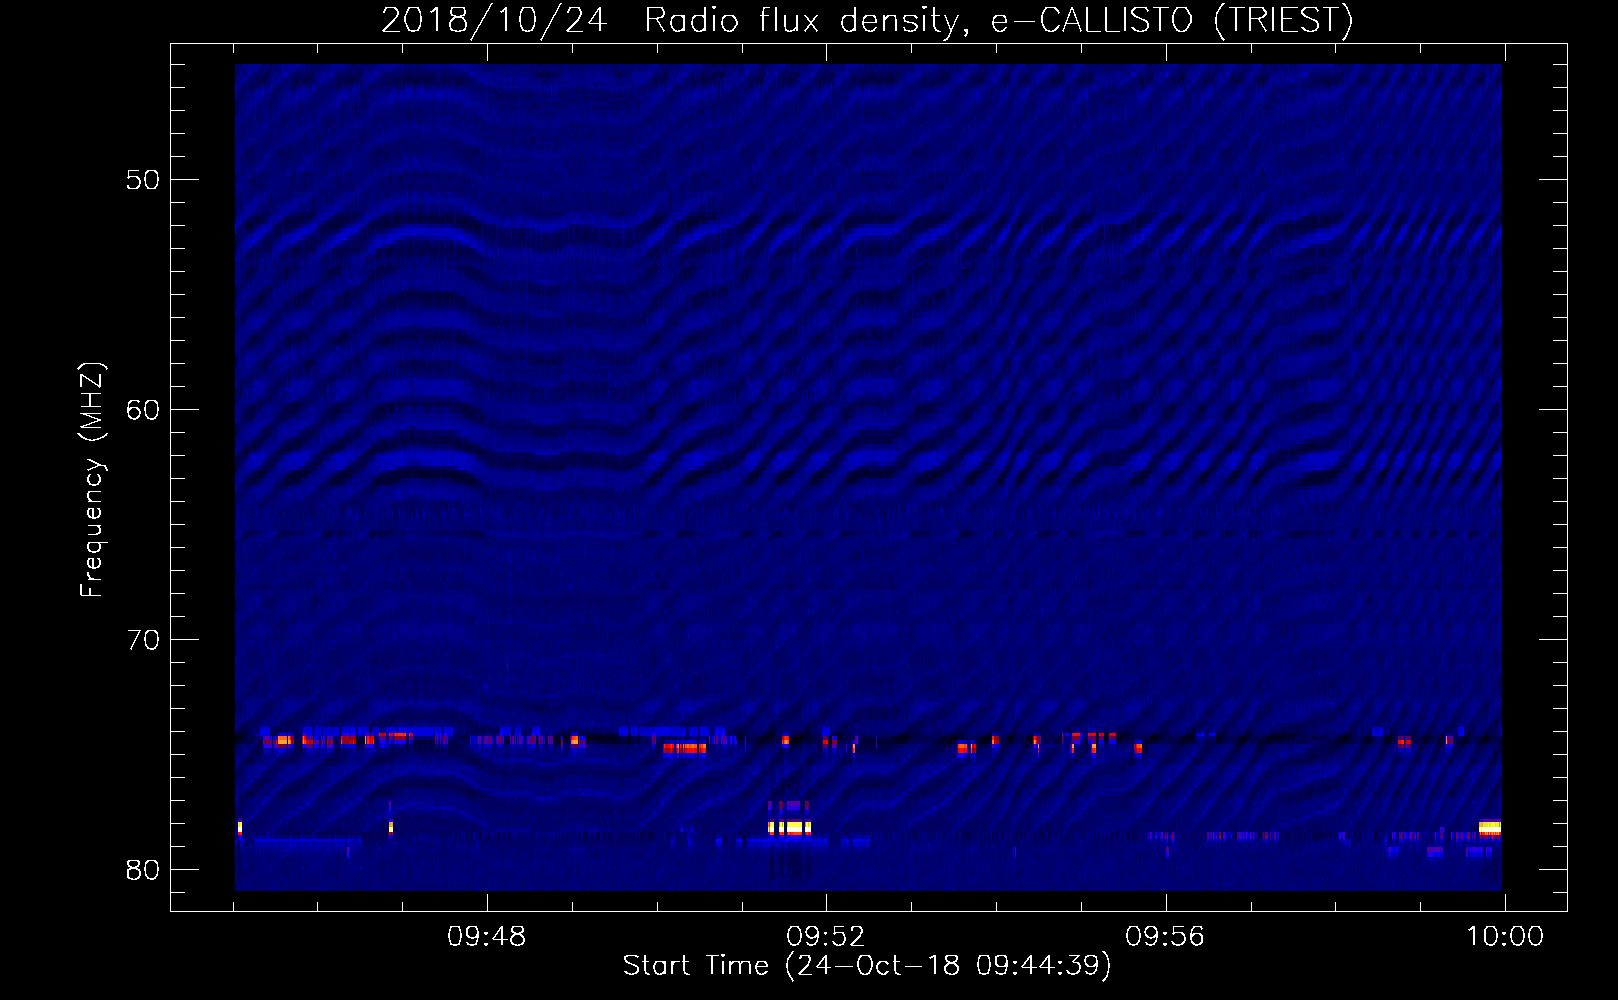The width and height of the screenshot is (1618, 1000).
Task: Click the 70 frequency tick label
Action: point(143,640)
